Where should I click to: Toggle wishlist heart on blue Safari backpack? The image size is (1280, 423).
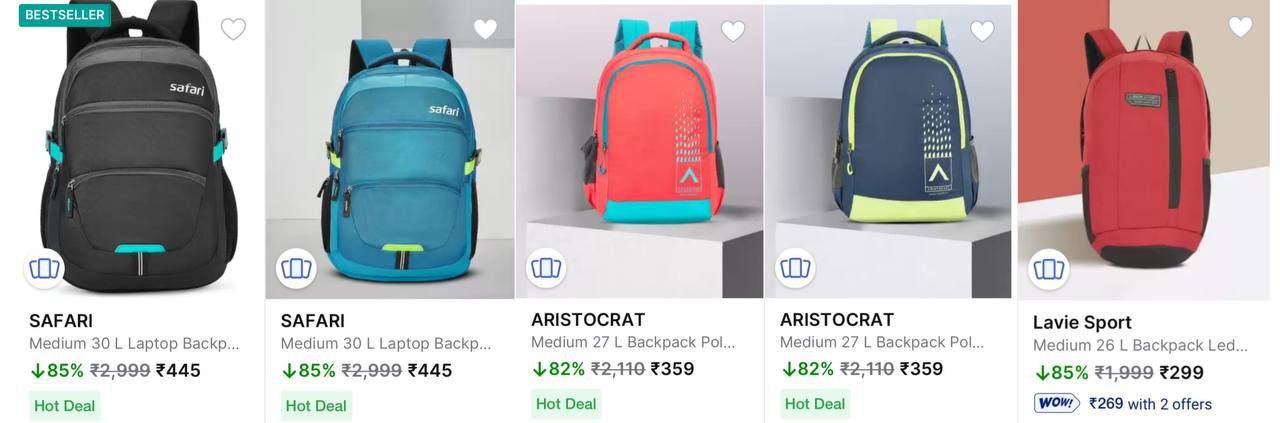coord(485,30)
